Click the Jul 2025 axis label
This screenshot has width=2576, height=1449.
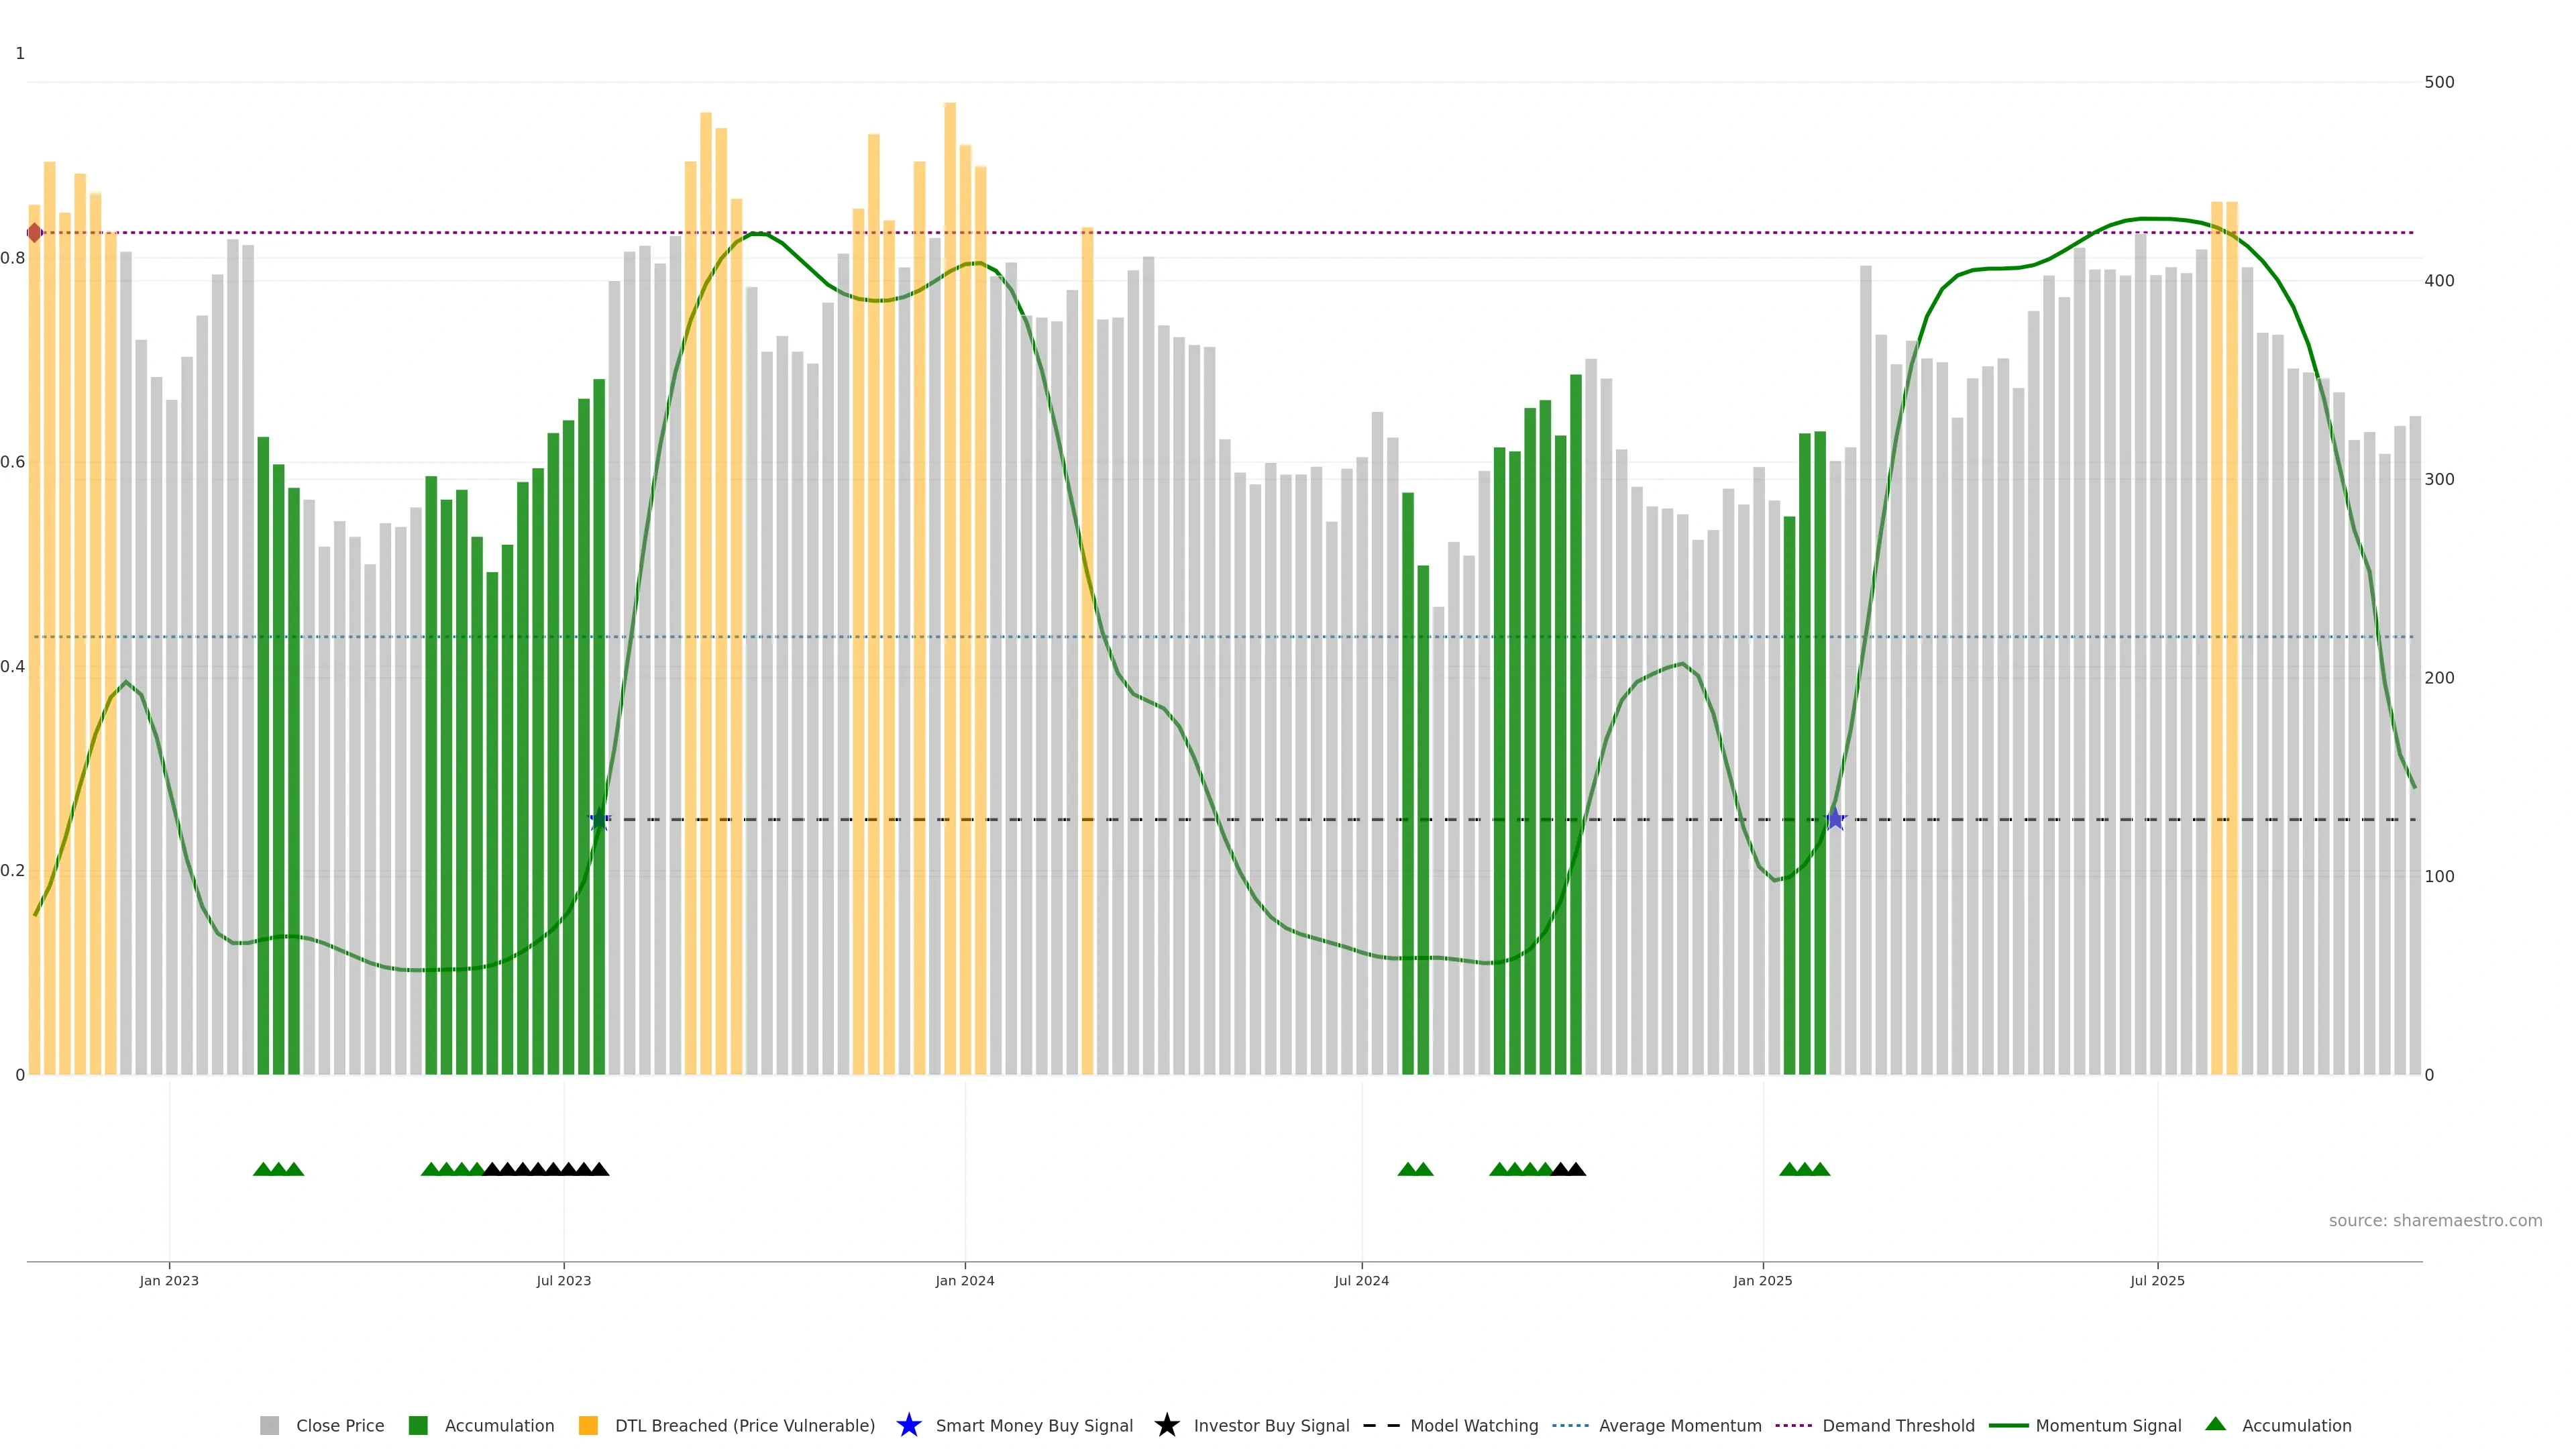(2157, 1281)
